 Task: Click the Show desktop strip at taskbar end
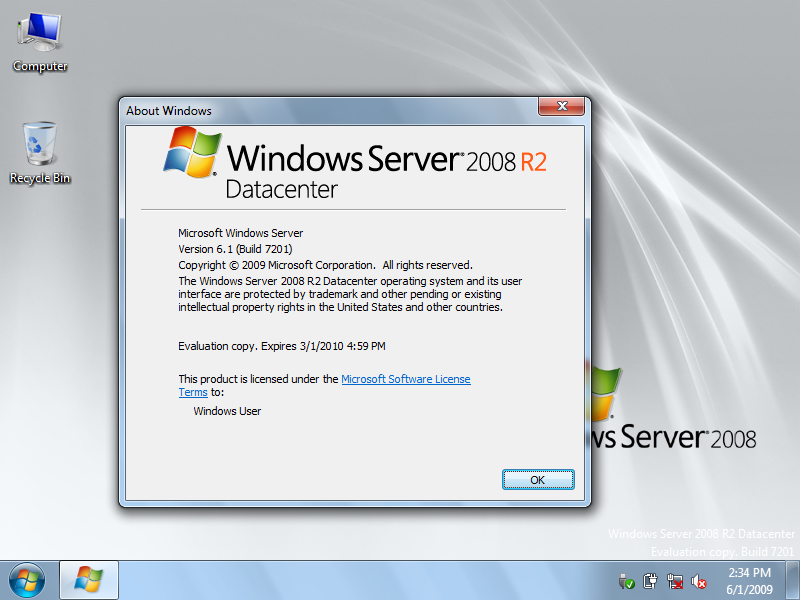792,580
